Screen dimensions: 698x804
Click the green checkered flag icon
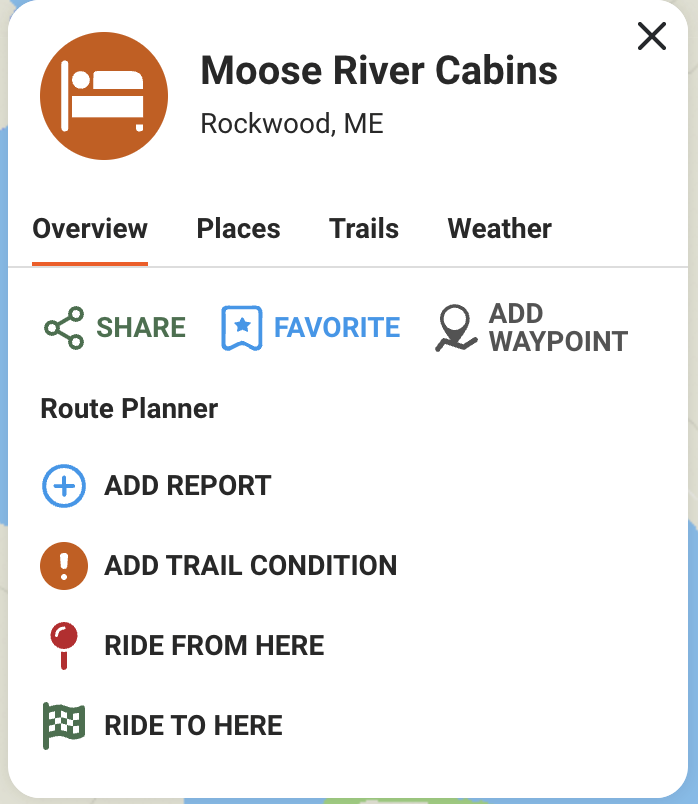click(x=63, y=724)
